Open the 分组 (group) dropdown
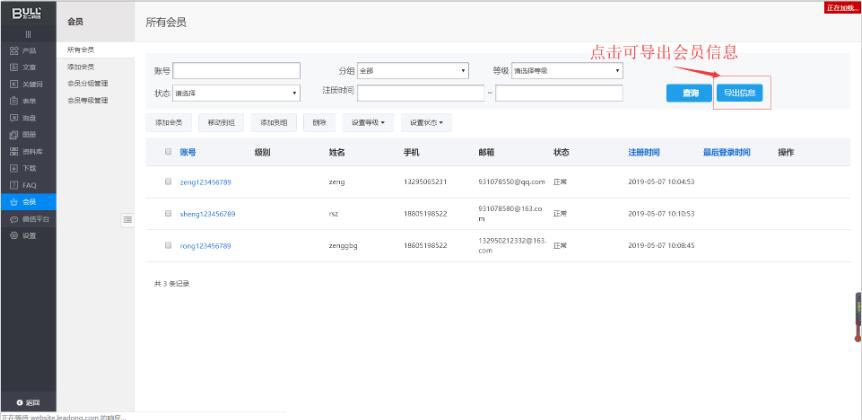The height and width of the screenshot is (420, 862). (x=413, y=71)
